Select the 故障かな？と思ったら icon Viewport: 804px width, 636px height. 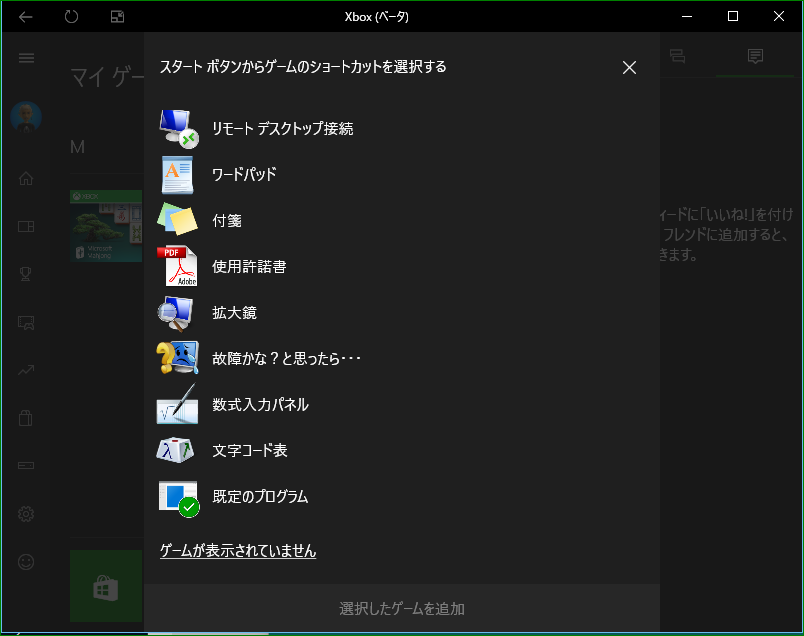coord(177,357)
